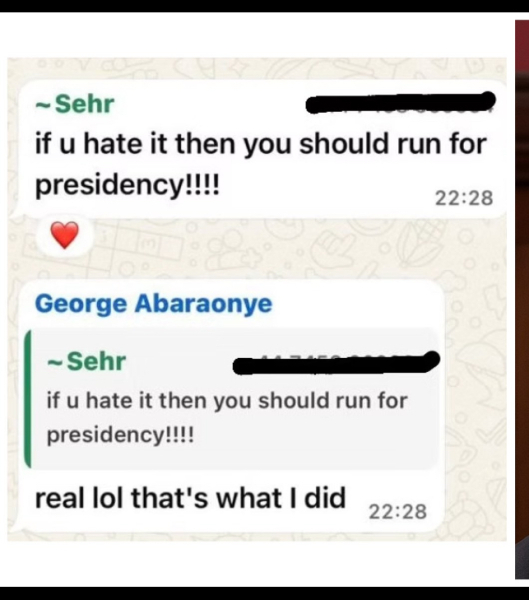Click the 22:28 timestamp on Sehr's message
Image resolution: width=529 pixels, height=600 pixels.
coord(464,198)
